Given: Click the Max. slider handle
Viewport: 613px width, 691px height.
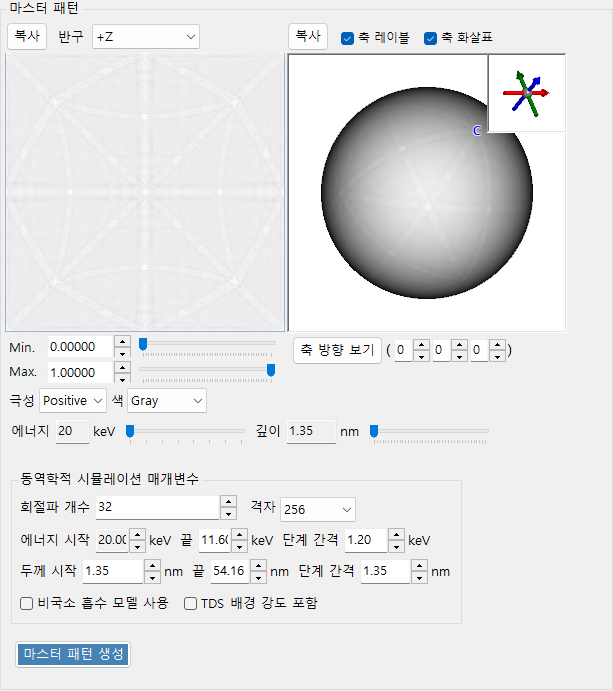Looking at the screenshot, I should (x=271, y=370).
